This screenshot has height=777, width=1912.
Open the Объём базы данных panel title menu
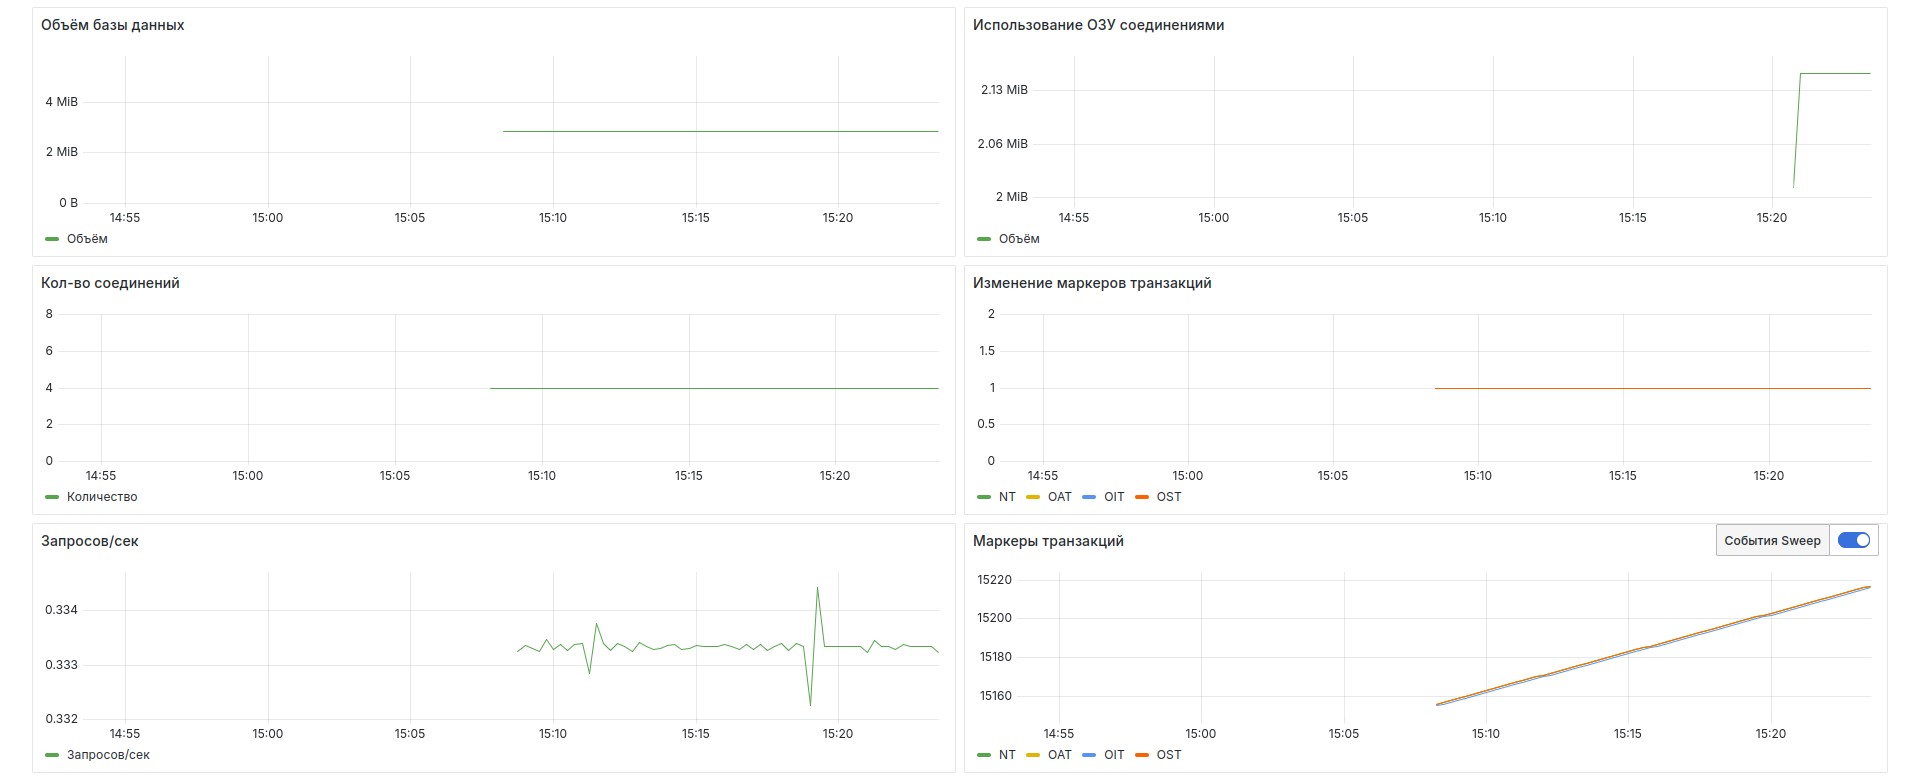[x=112, y=25]
